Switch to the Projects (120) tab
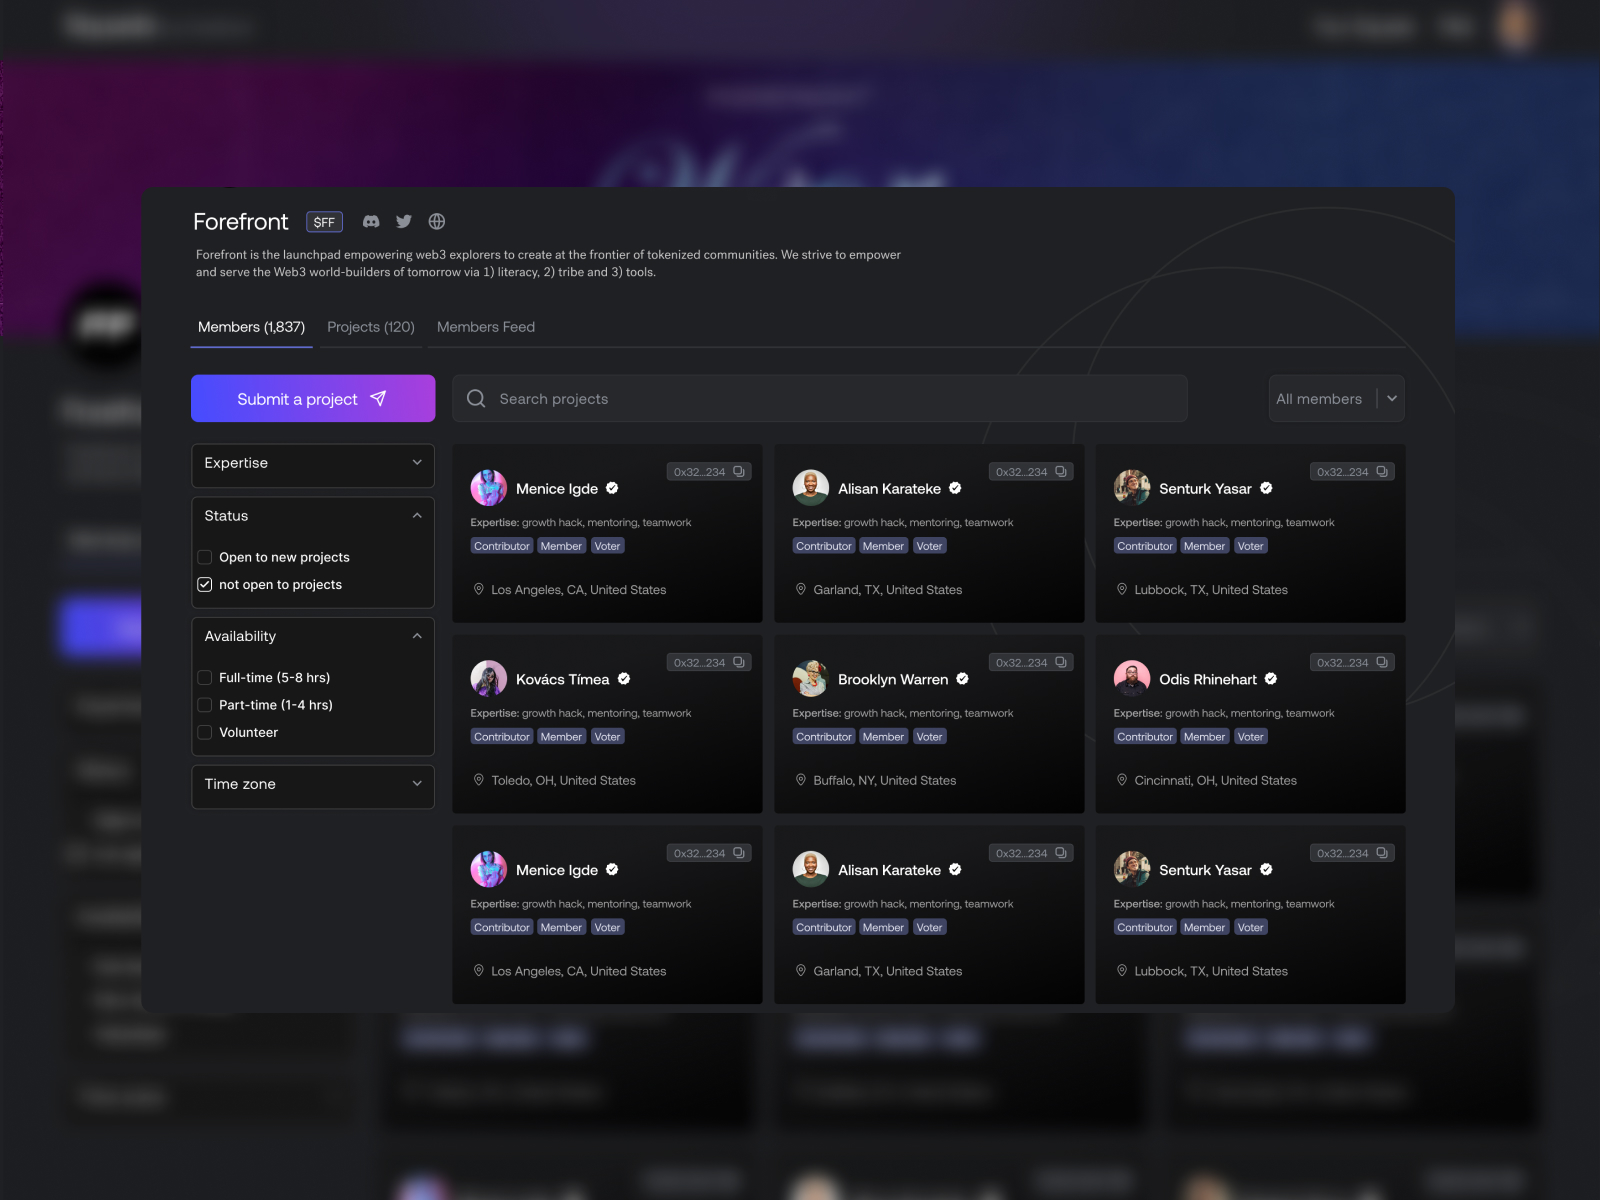 pyautogui.click(x=371, y=327)
